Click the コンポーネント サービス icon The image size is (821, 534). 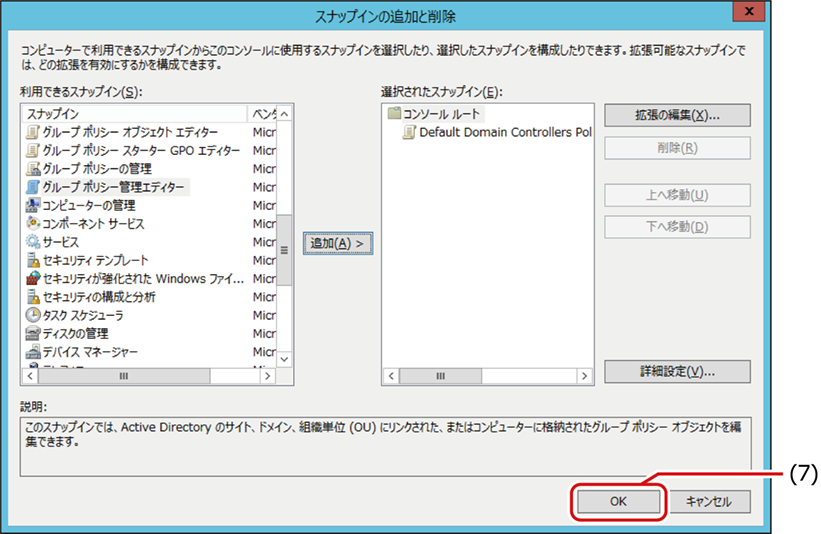tap(32, 224)
